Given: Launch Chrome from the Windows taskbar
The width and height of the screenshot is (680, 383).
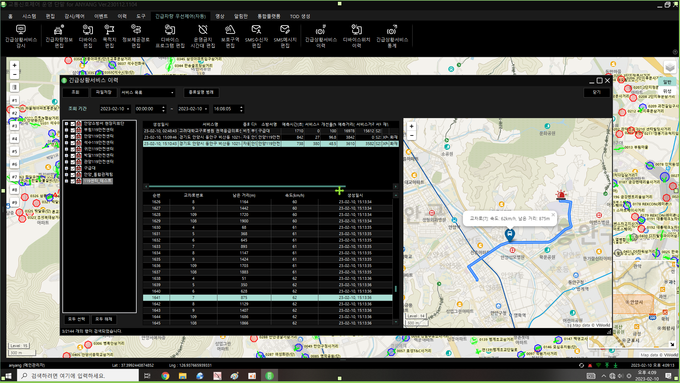Looking at the screenshot, I should click(165, 376).
